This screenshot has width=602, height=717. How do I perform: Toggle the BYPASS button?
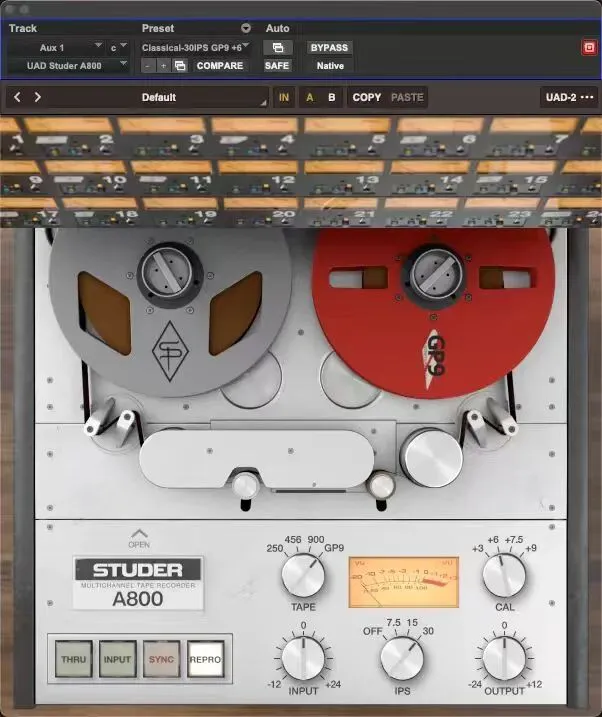pyautogui.click(x=329, y=48)
